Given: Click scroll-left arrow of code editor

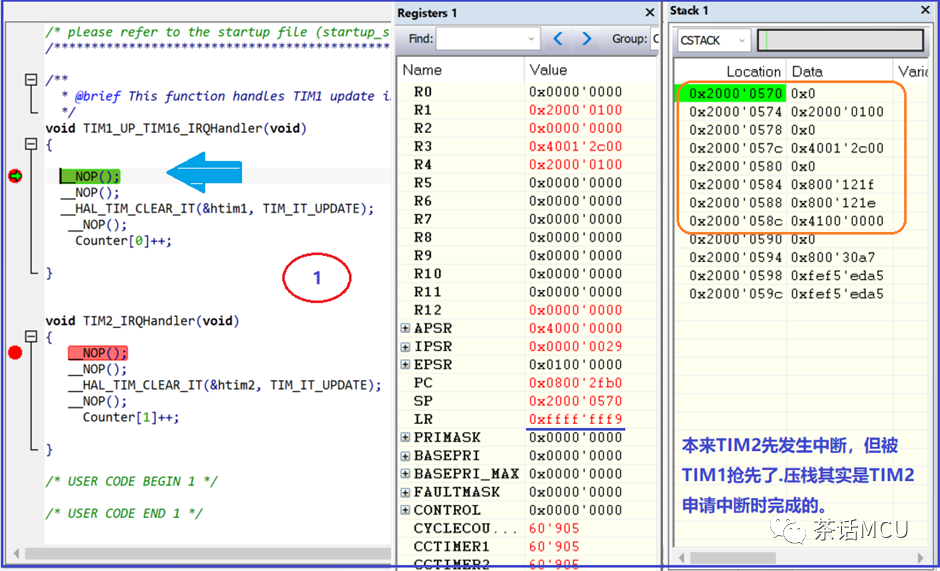Looking at the screenshot, I should [x=16, y=553].
